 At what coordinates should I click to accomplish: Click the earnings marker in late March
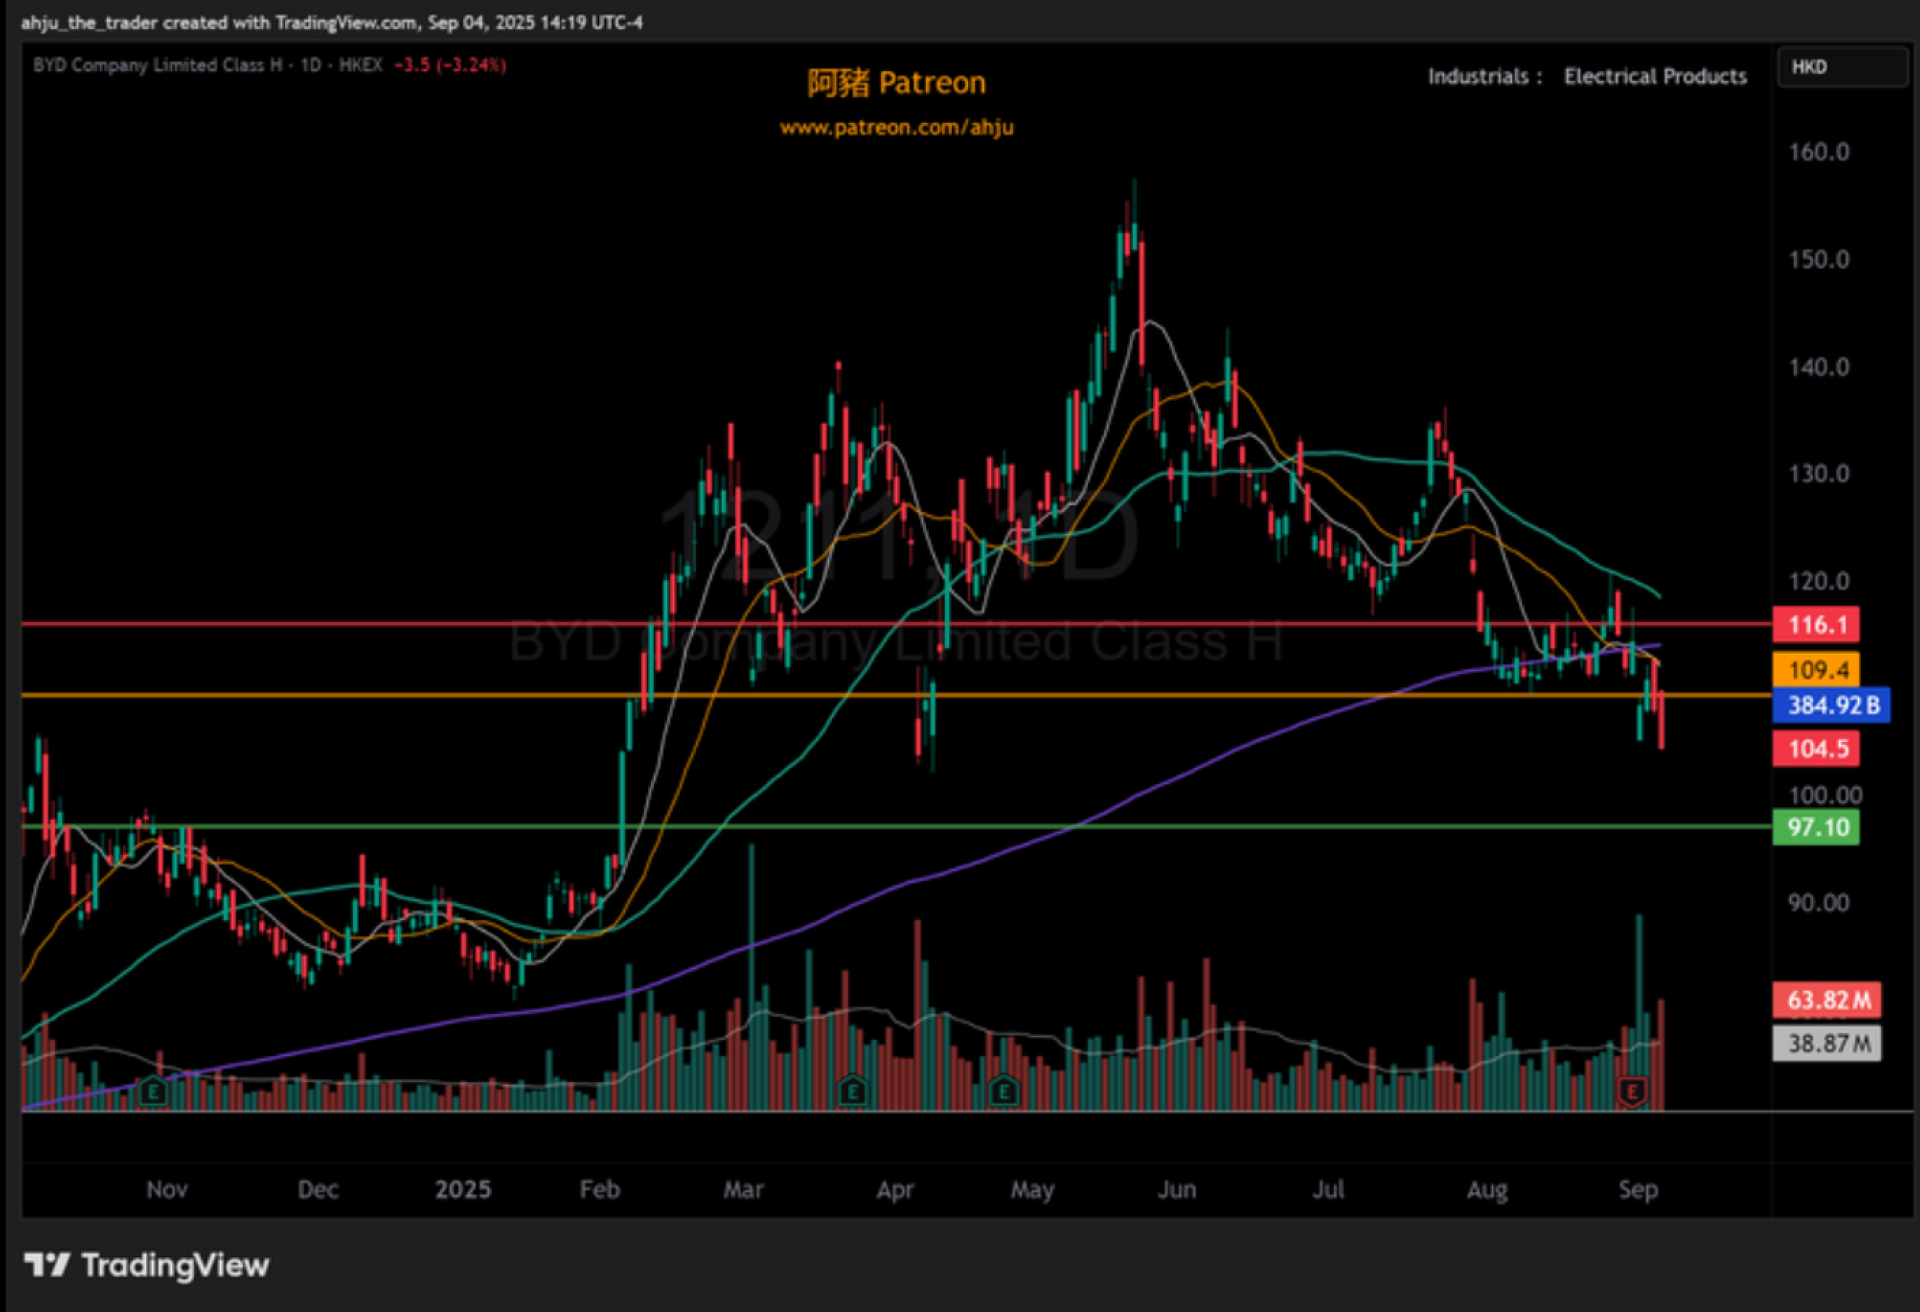point(852,1090)
